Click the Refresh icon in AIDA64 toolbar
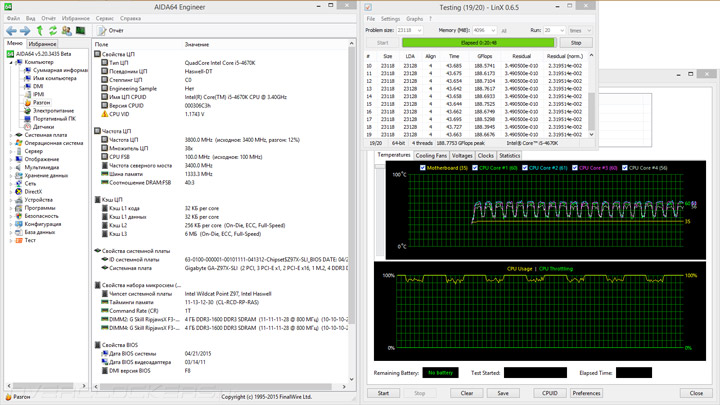Screen dimensions: 720x405 point(52,31)
